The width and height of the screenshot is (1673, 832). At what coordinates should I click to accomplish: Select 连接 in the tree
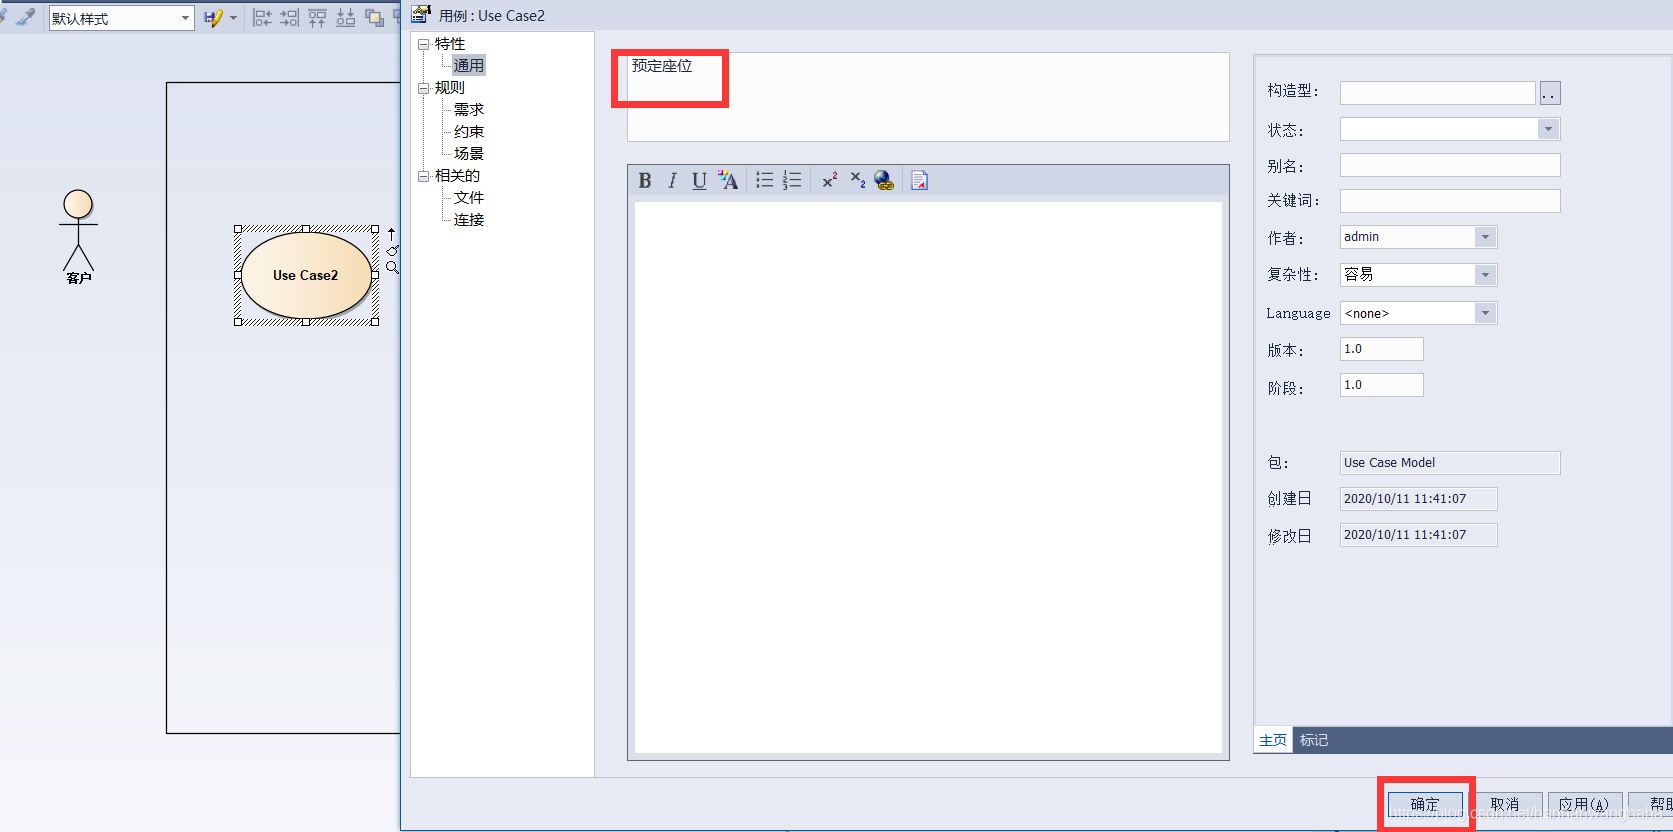[x=469, y=220]
